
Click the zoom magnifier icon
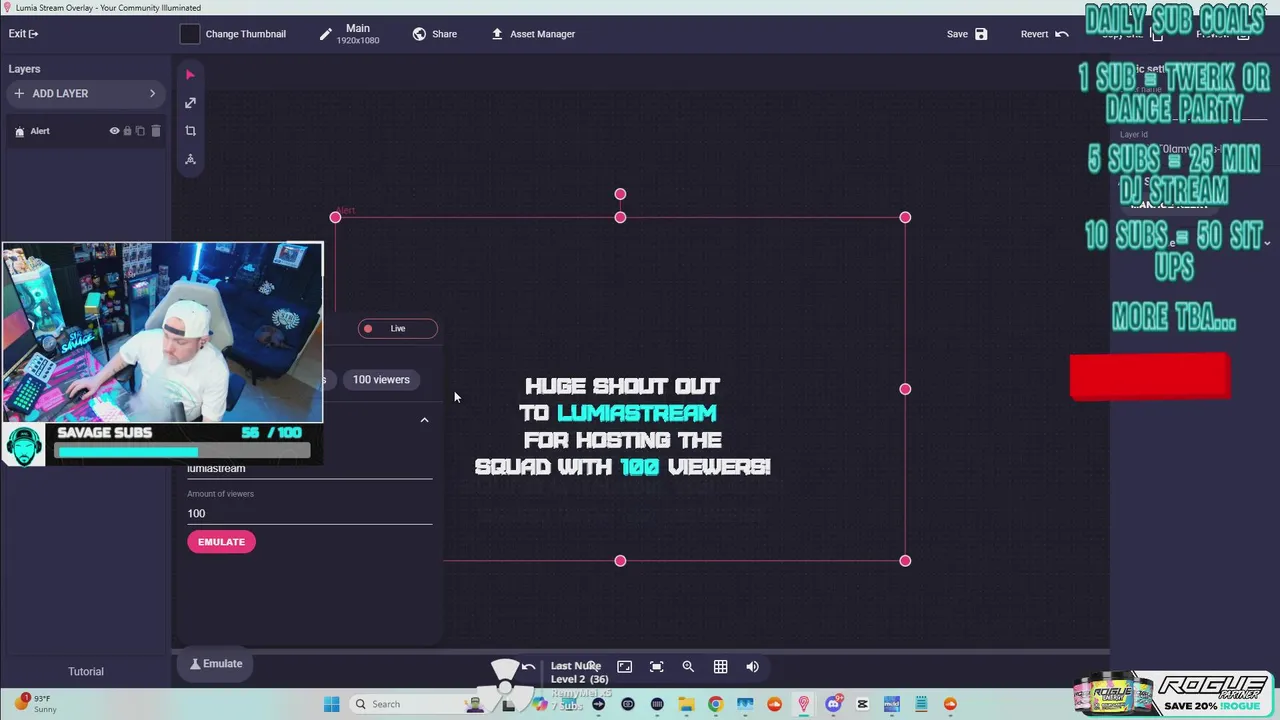click(688, 667)
